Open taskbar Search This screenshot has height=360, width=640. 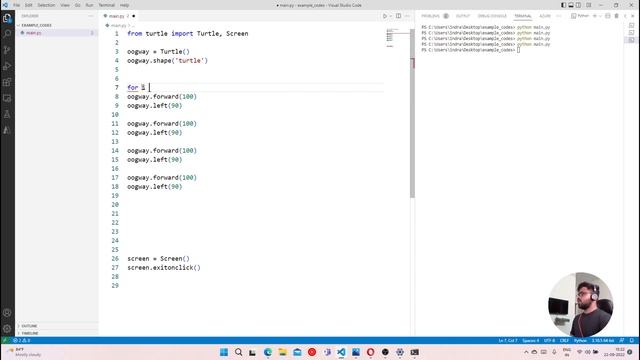click(238, 352)
